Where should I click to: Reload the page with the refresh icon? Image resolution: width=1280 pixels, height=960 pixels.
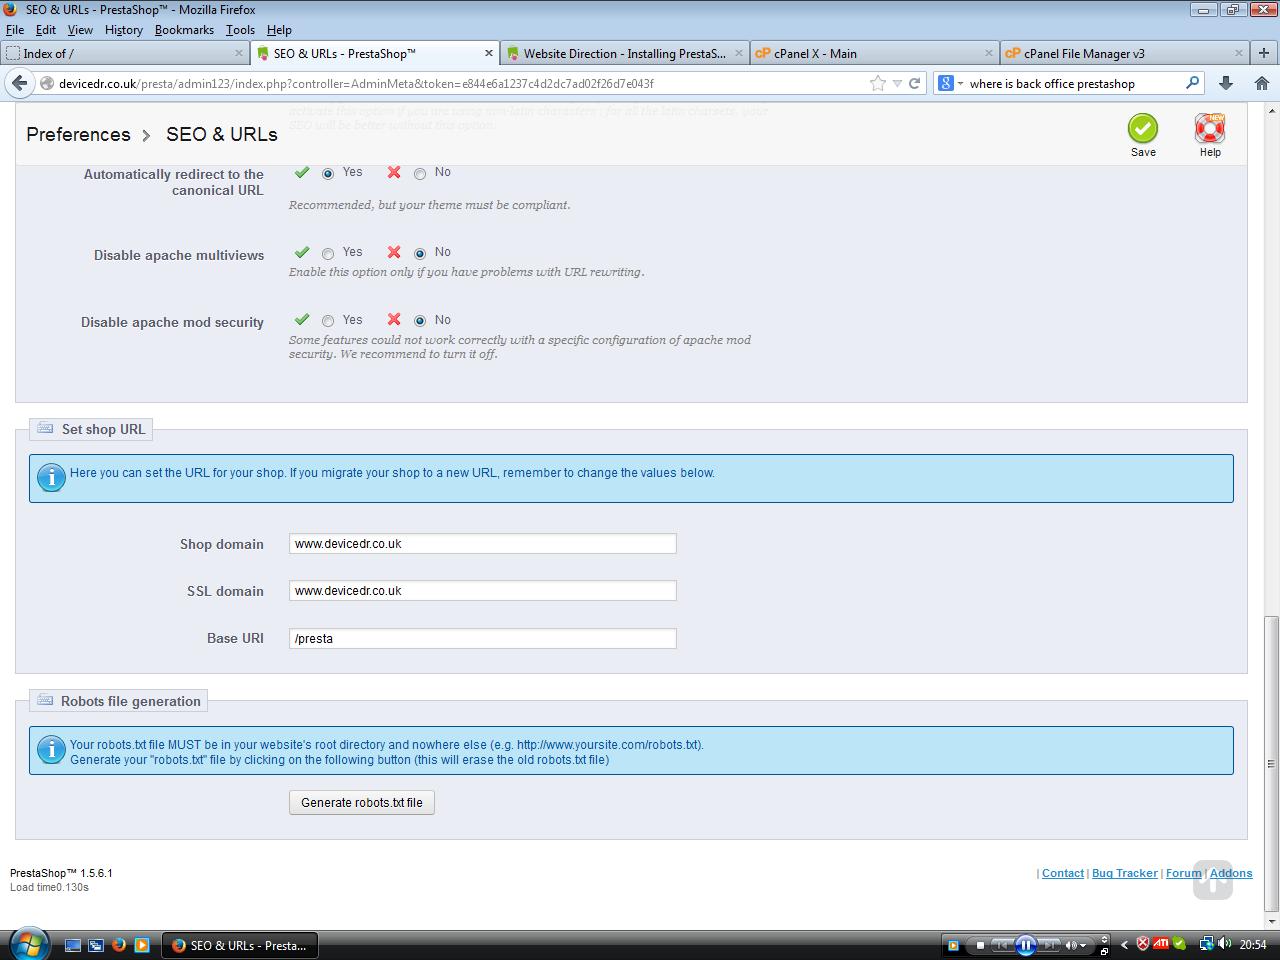(x=914, y=83)
